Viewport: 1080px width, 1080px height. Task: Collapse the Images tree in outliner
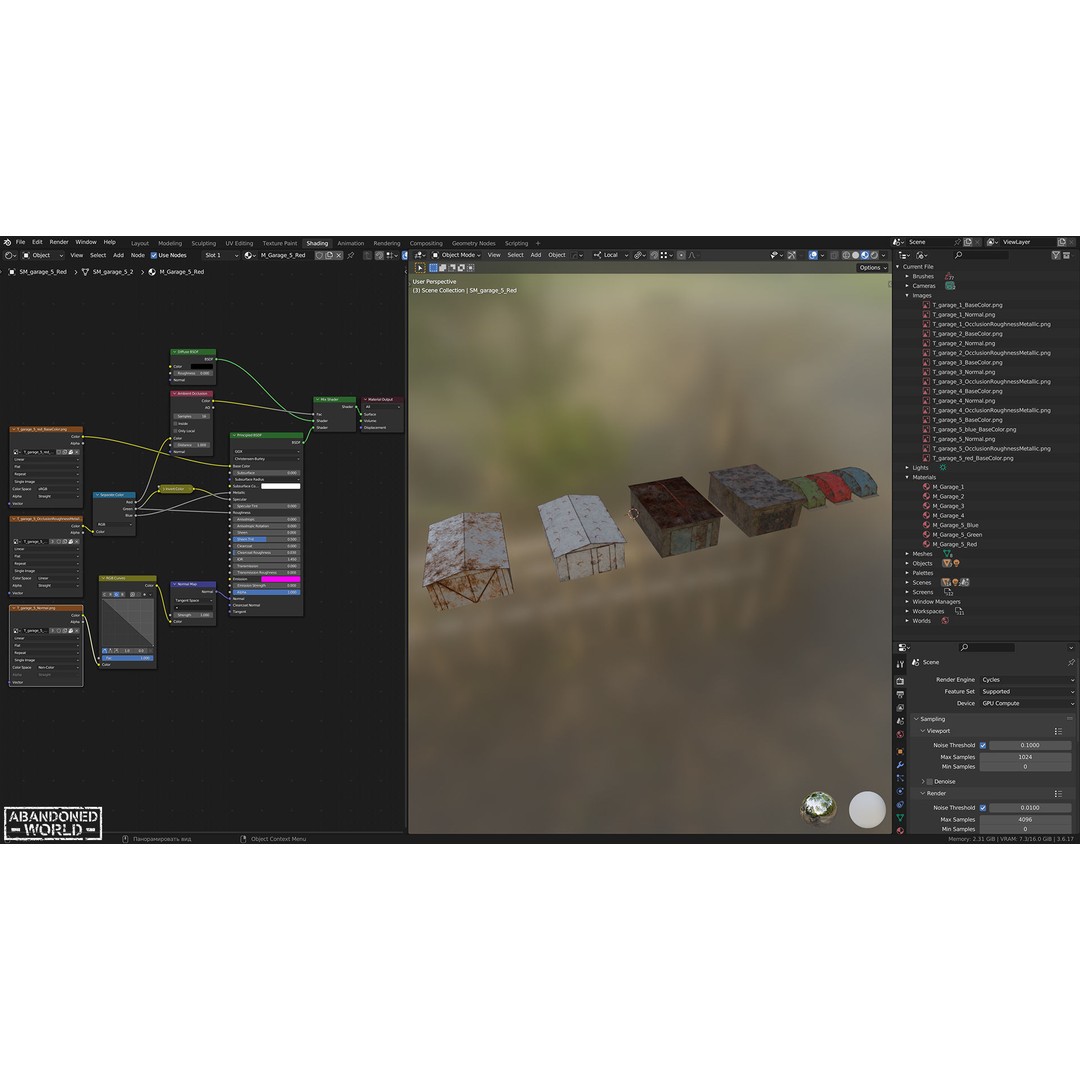907,295
